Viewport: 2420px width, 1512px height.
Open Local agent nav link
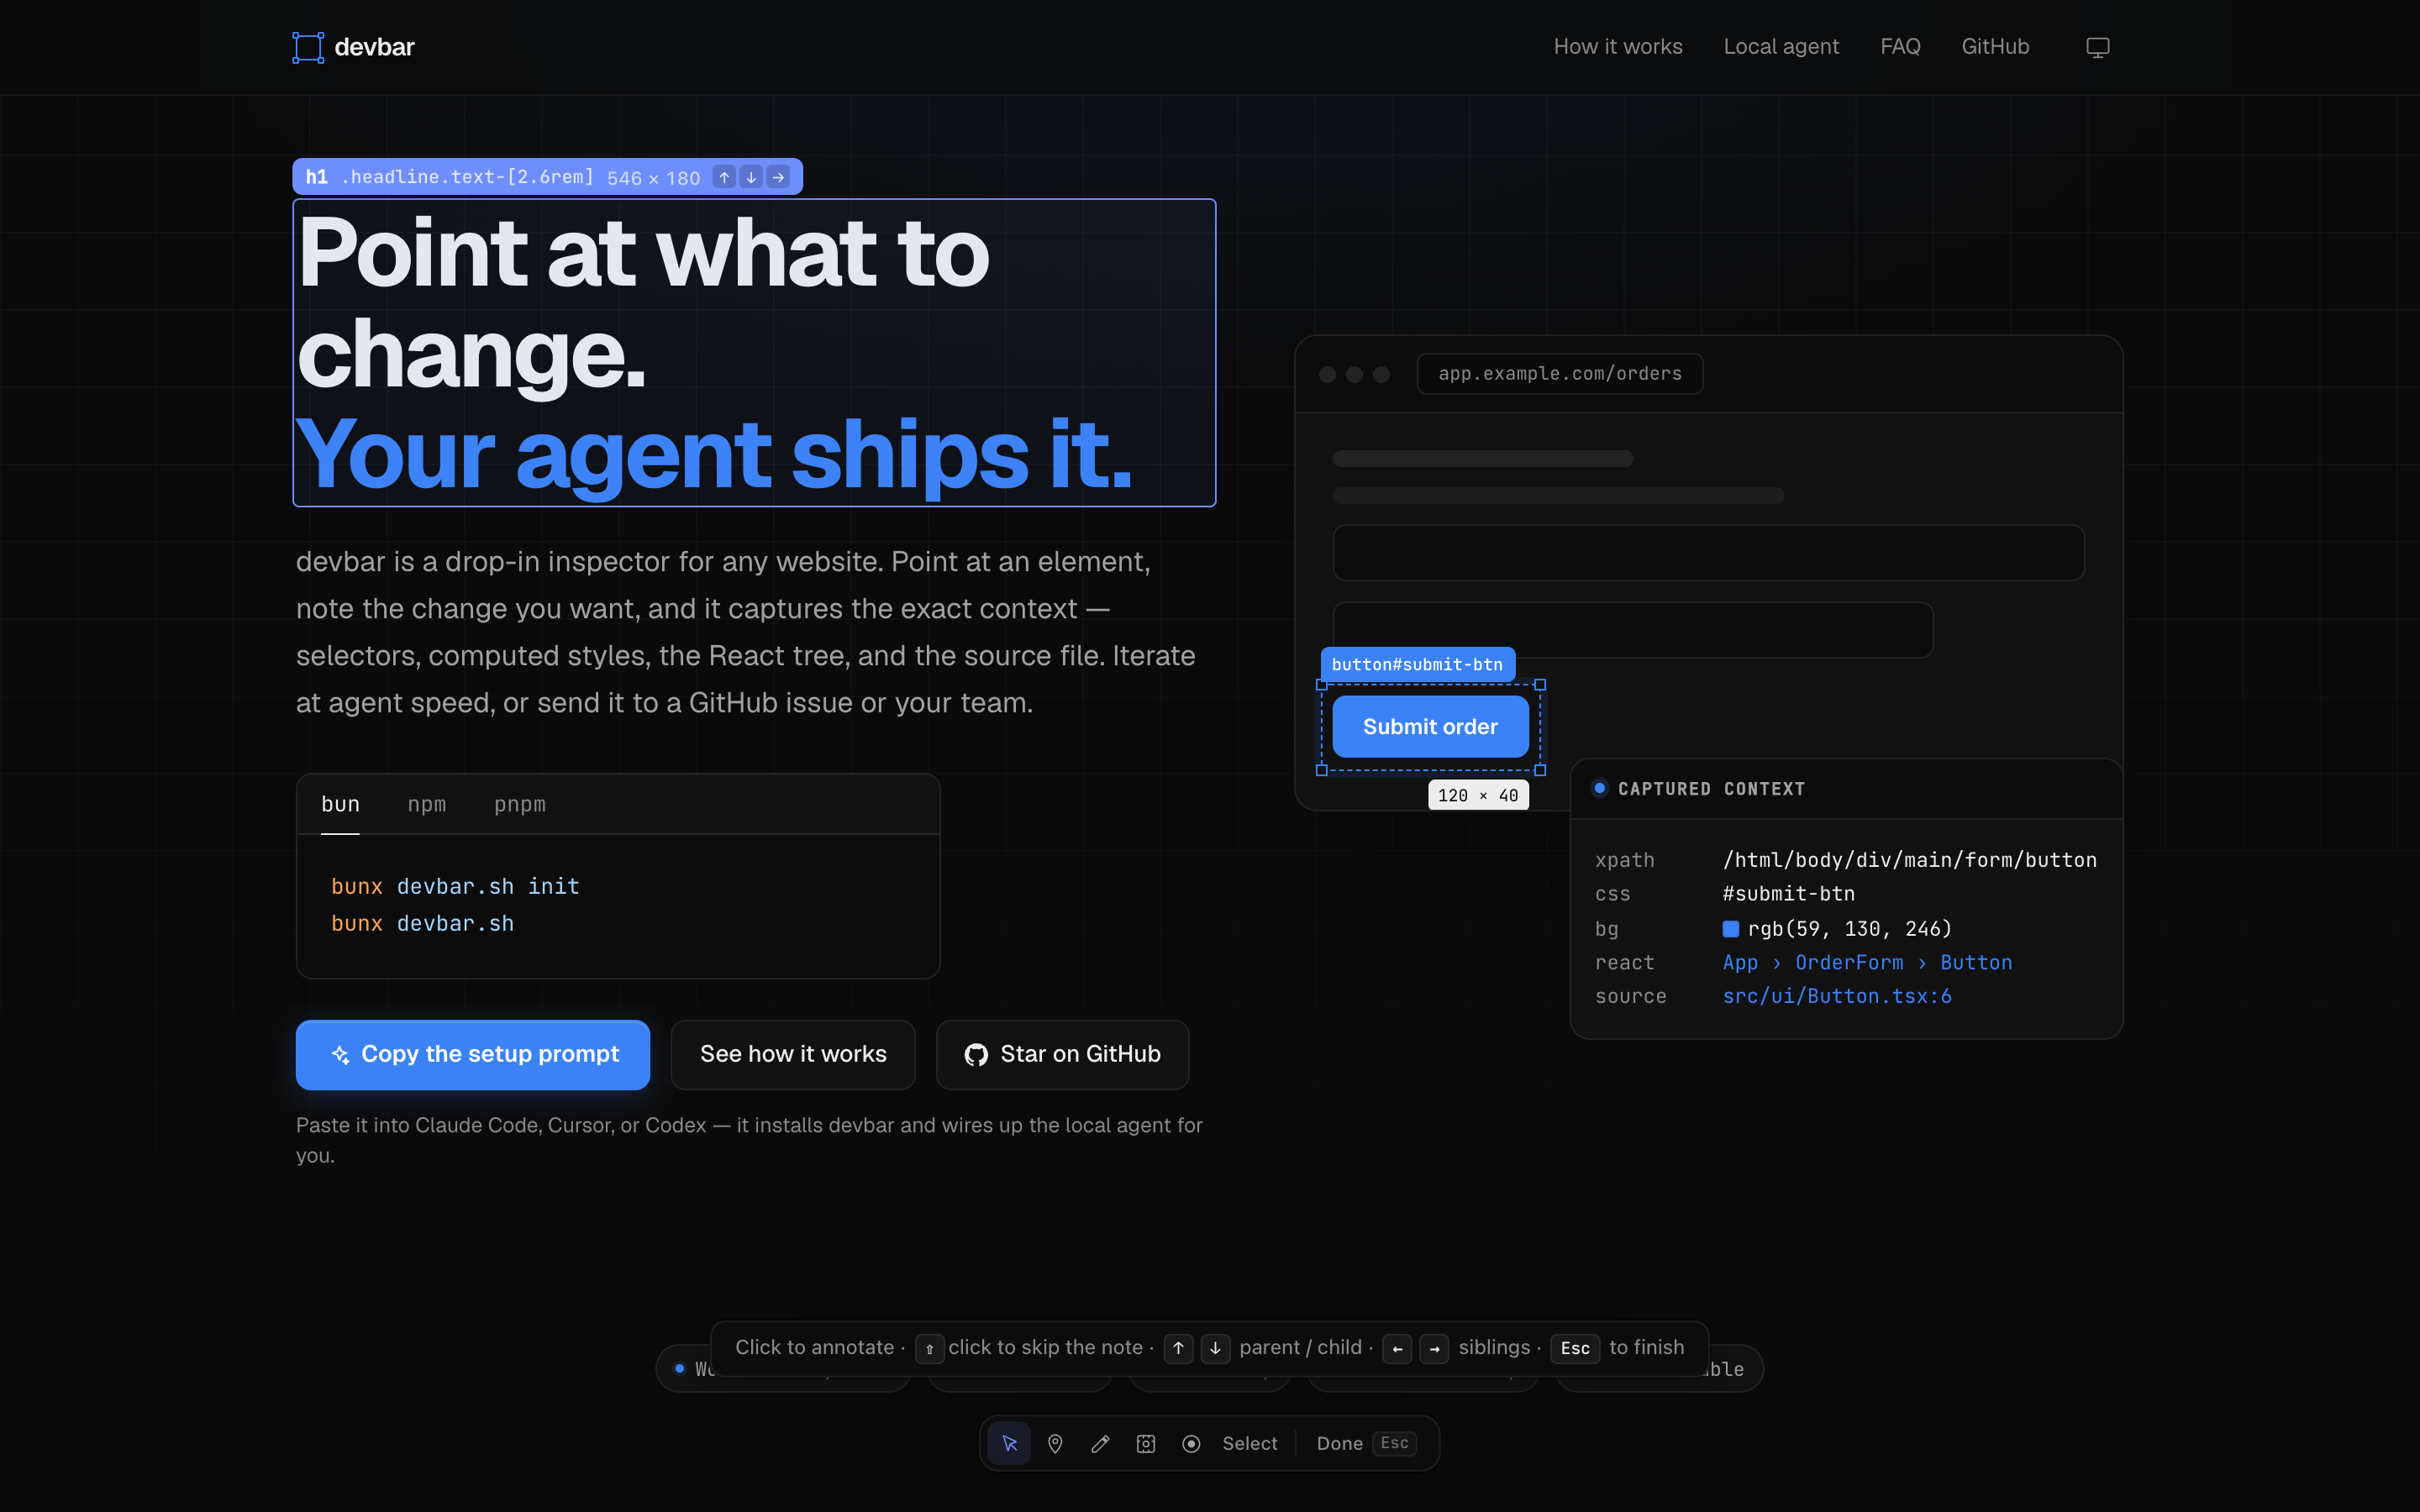pyautogui.click(x=1781, y=47)
